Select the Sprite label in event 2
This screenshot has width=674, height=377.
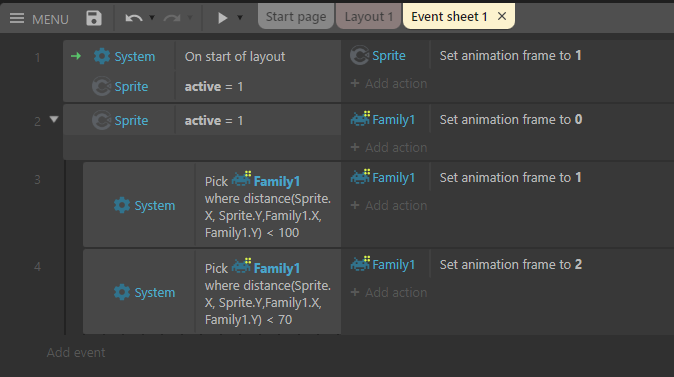click(131, 120)
